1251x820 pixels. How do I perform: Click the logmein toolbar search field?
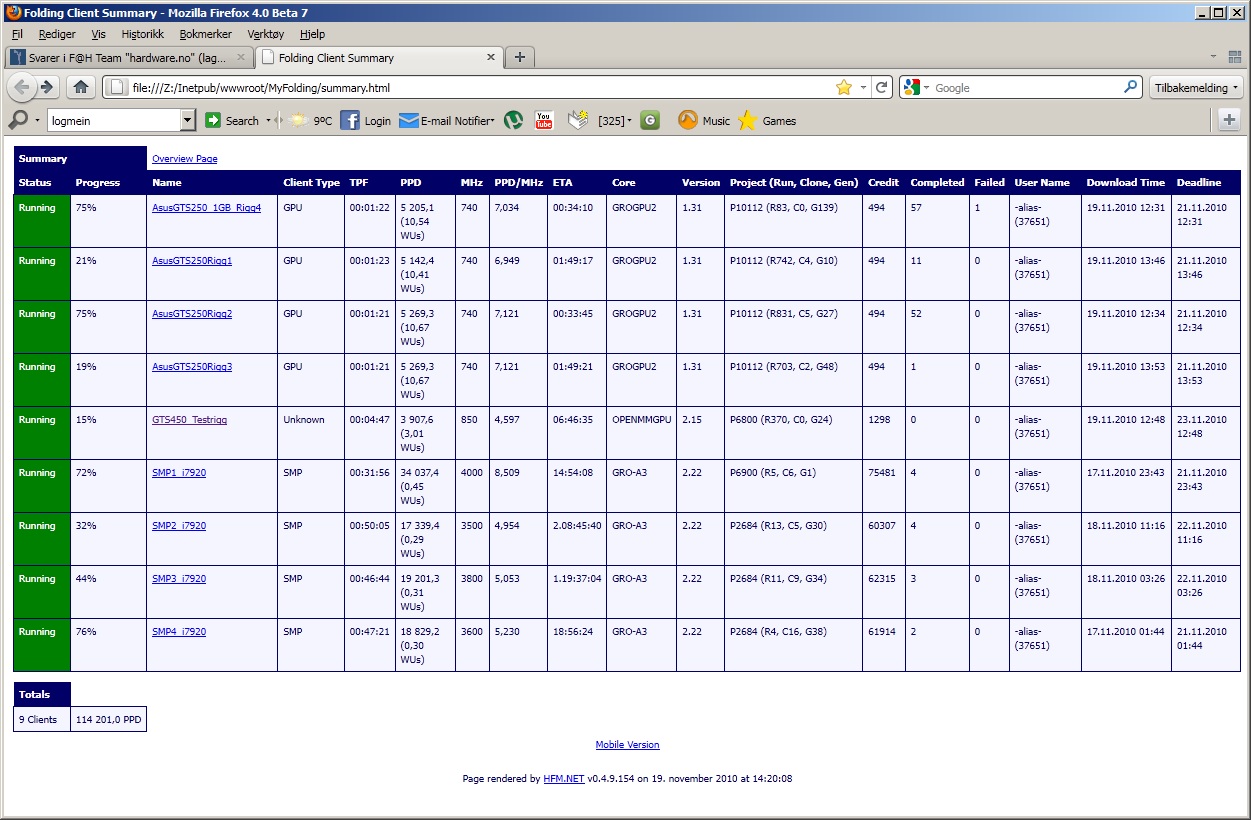tap(114, 120)
